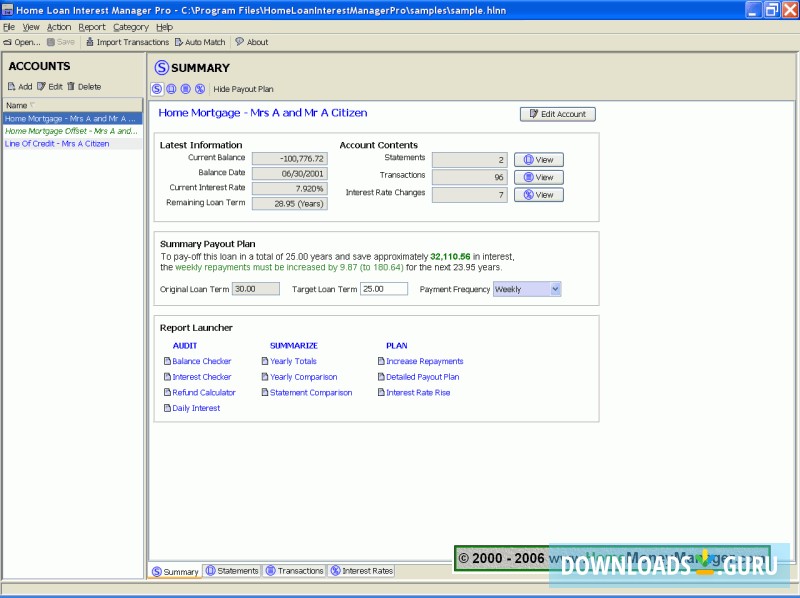The width and height of the screenshot is (800, 598).
Task: Open the Category menu
Action: 131,27
